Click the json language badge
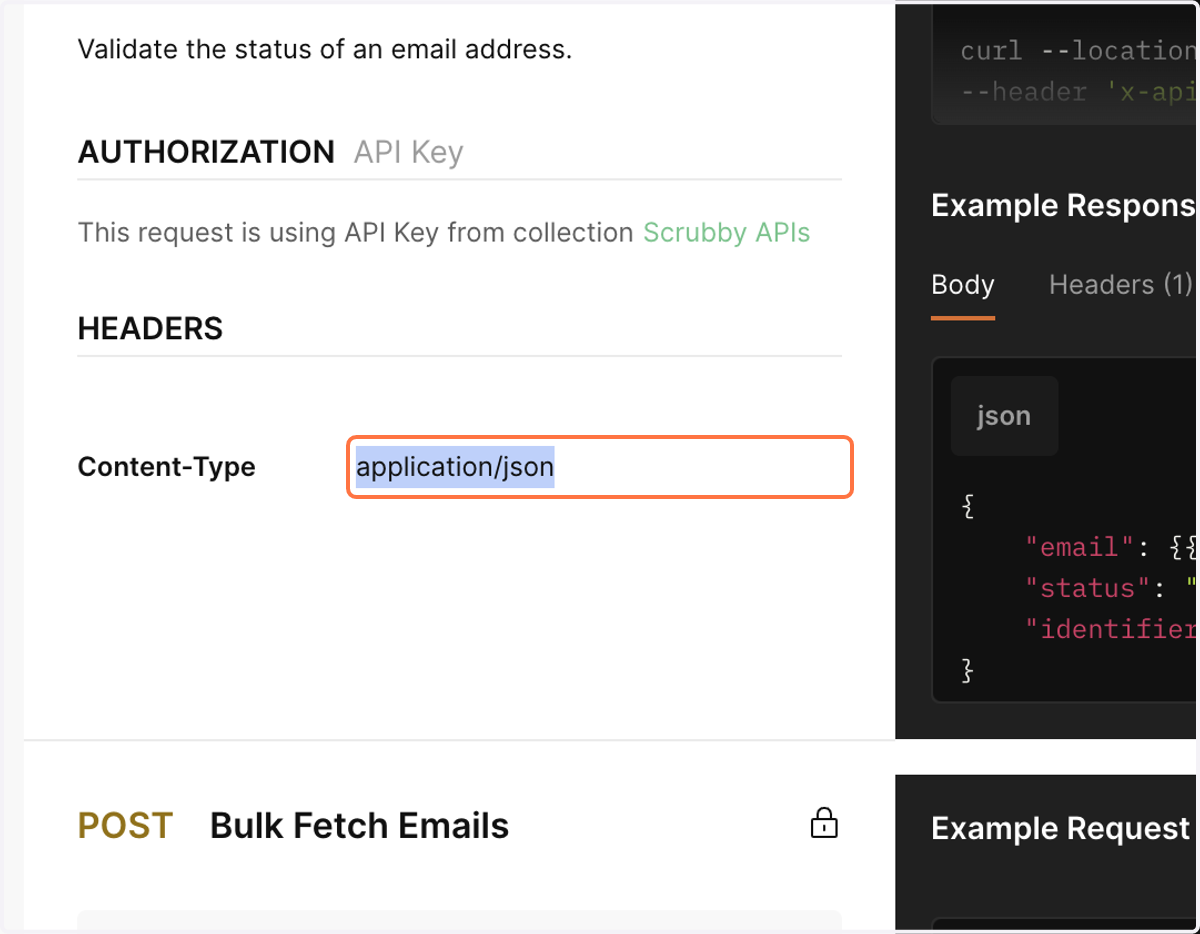This screenshot has width=1200, height=934. (x=1003, y=416)
